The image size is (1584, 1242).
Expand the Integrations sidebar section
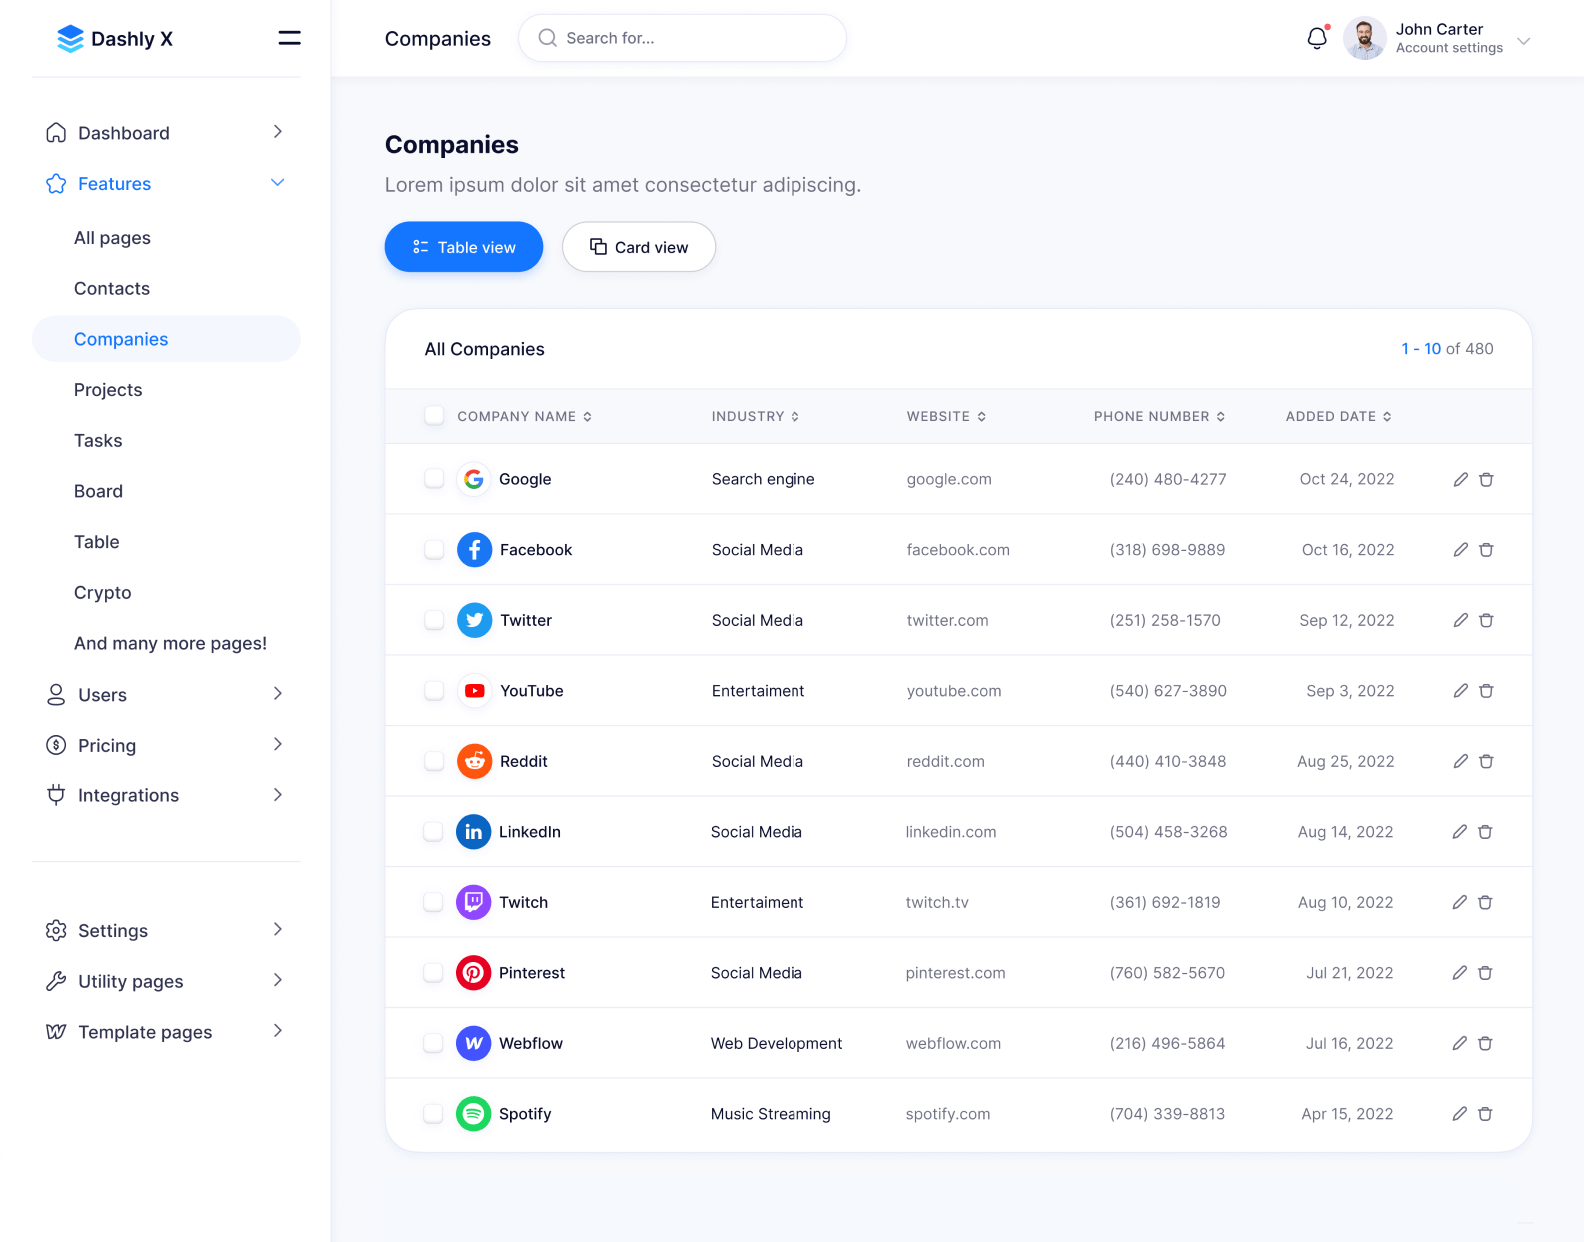(166, 795)
